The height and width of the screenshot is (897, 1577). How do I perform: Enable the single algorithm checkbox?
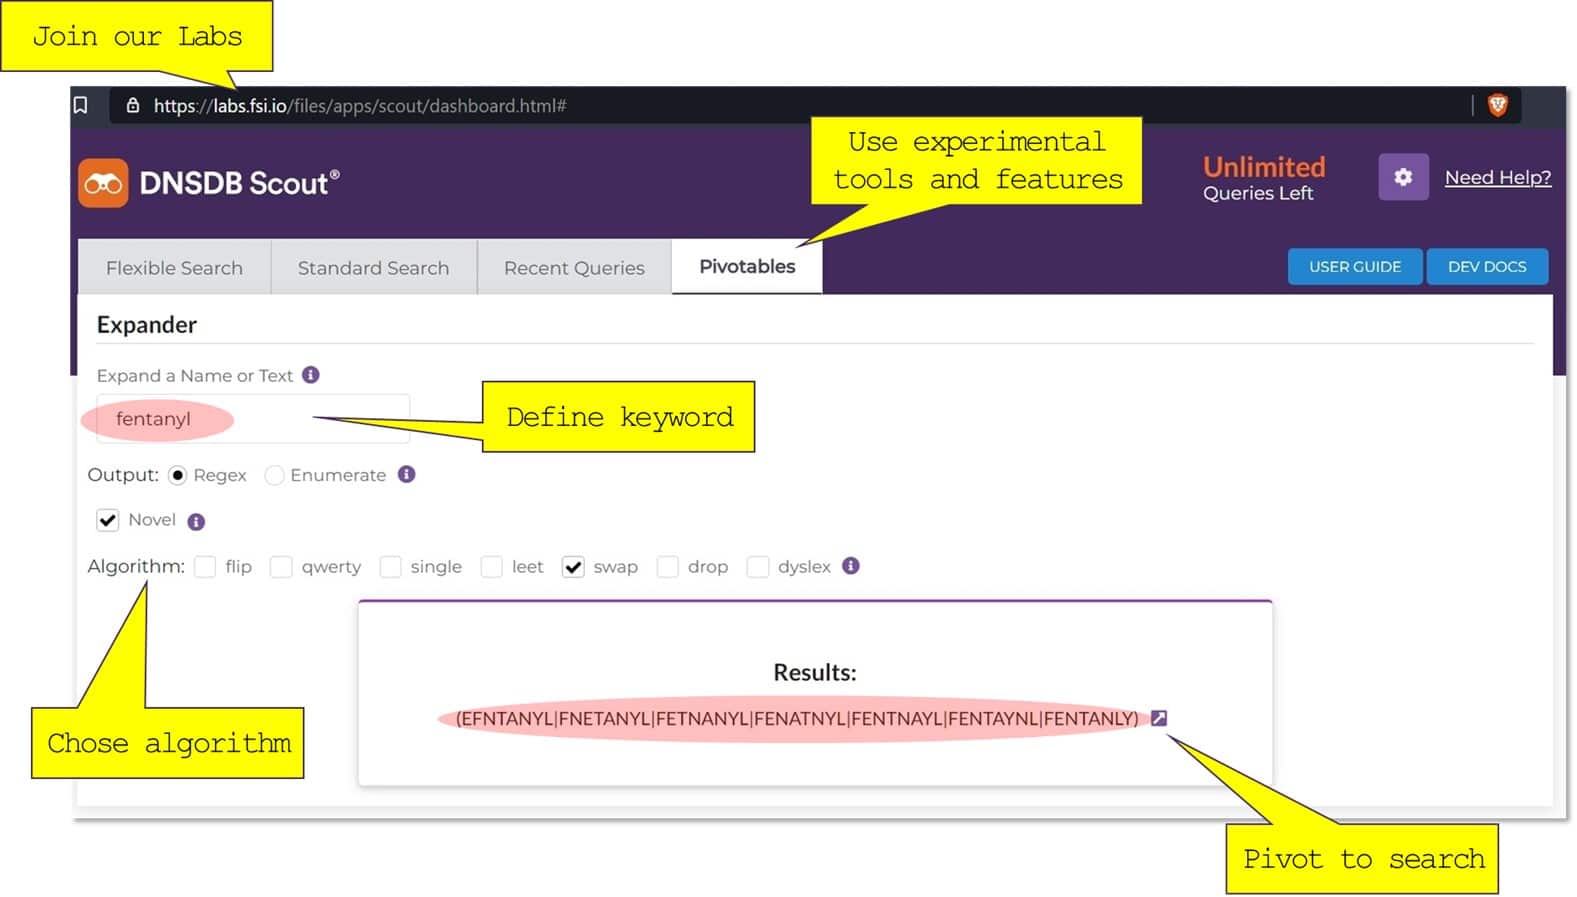(x=390, y=567)
